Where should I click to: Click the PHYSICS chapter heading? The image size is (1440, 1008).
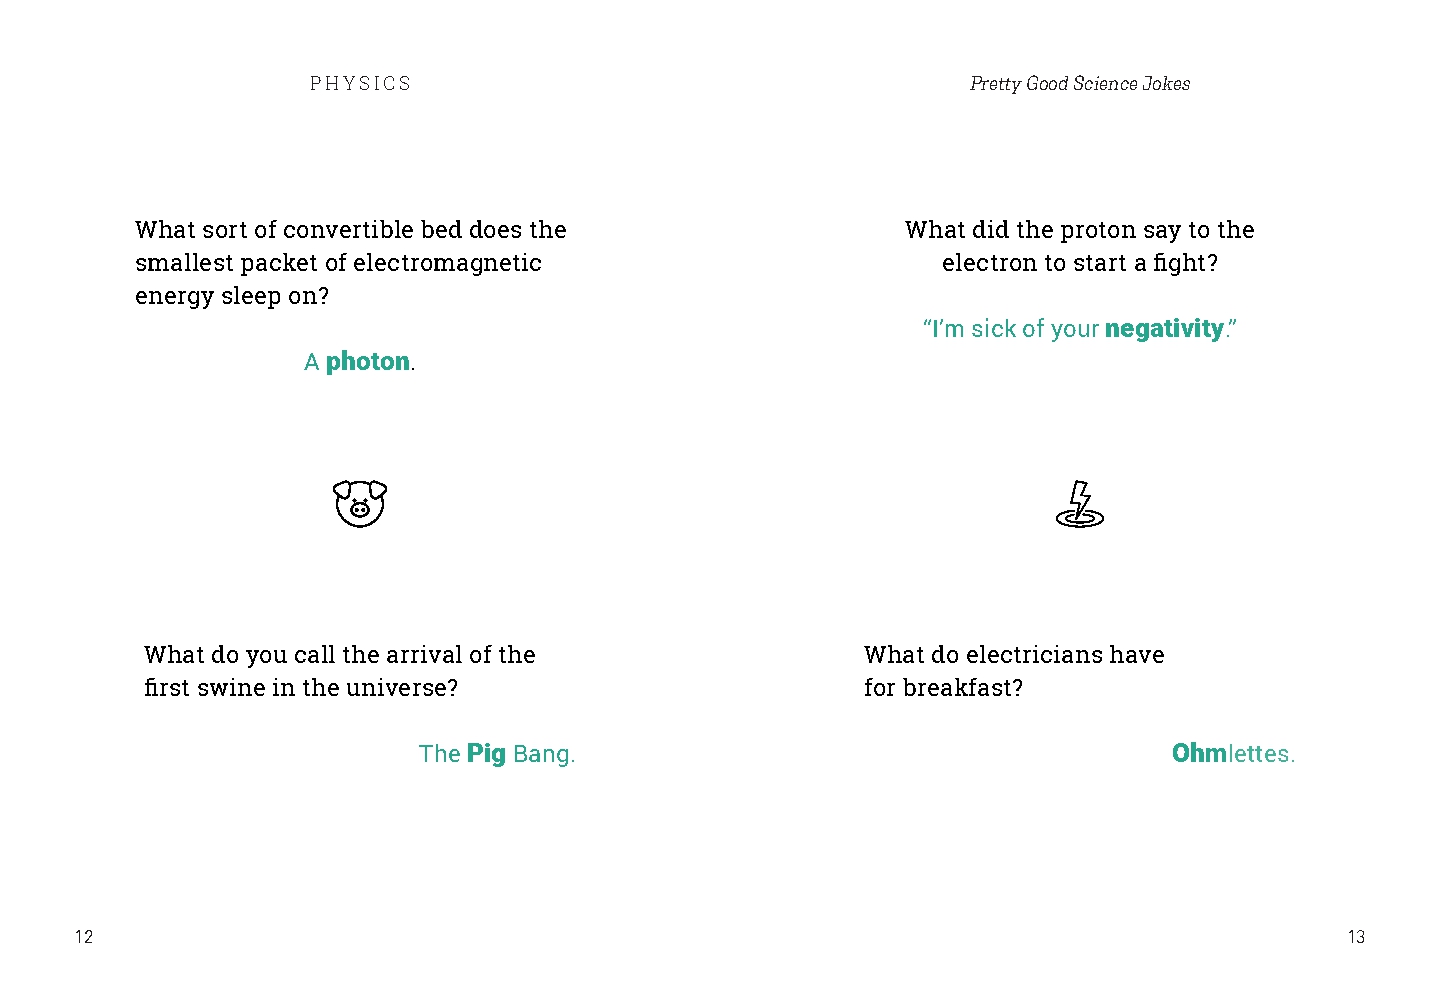click(360, 83)
